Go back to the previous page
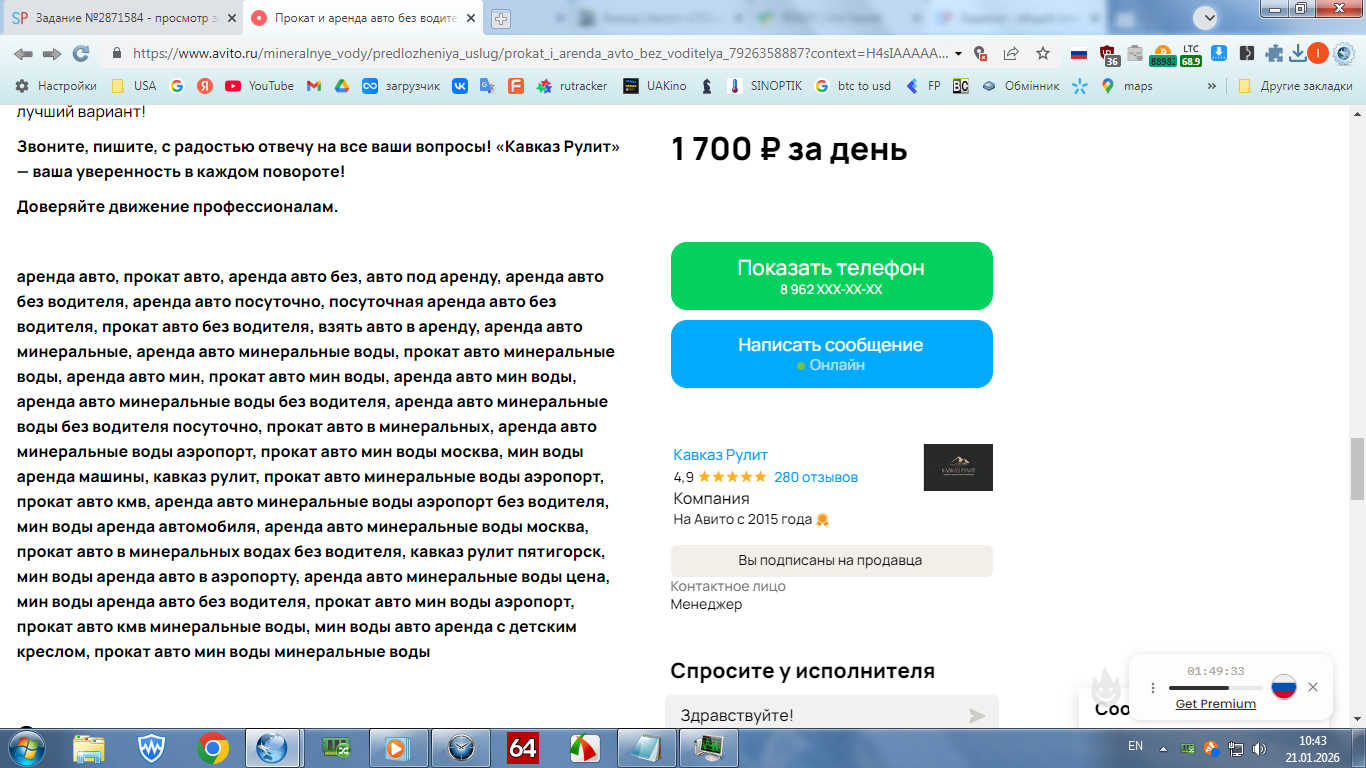The image size is (1366, 768). click(x=23, y=54)
